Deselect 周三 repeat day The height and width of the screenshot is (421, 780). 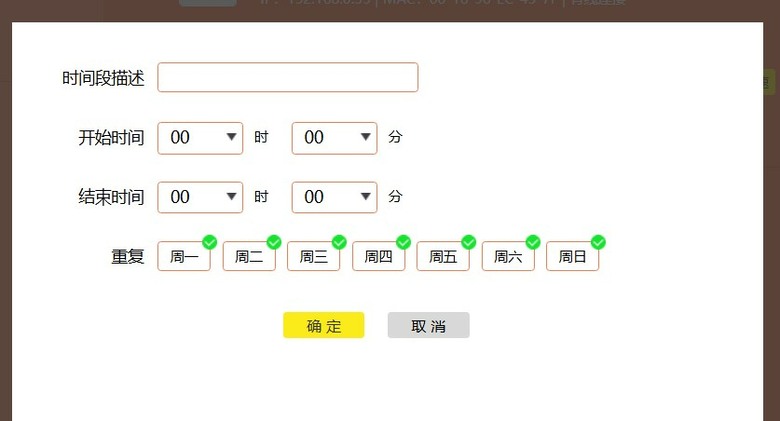pos(313,256)
